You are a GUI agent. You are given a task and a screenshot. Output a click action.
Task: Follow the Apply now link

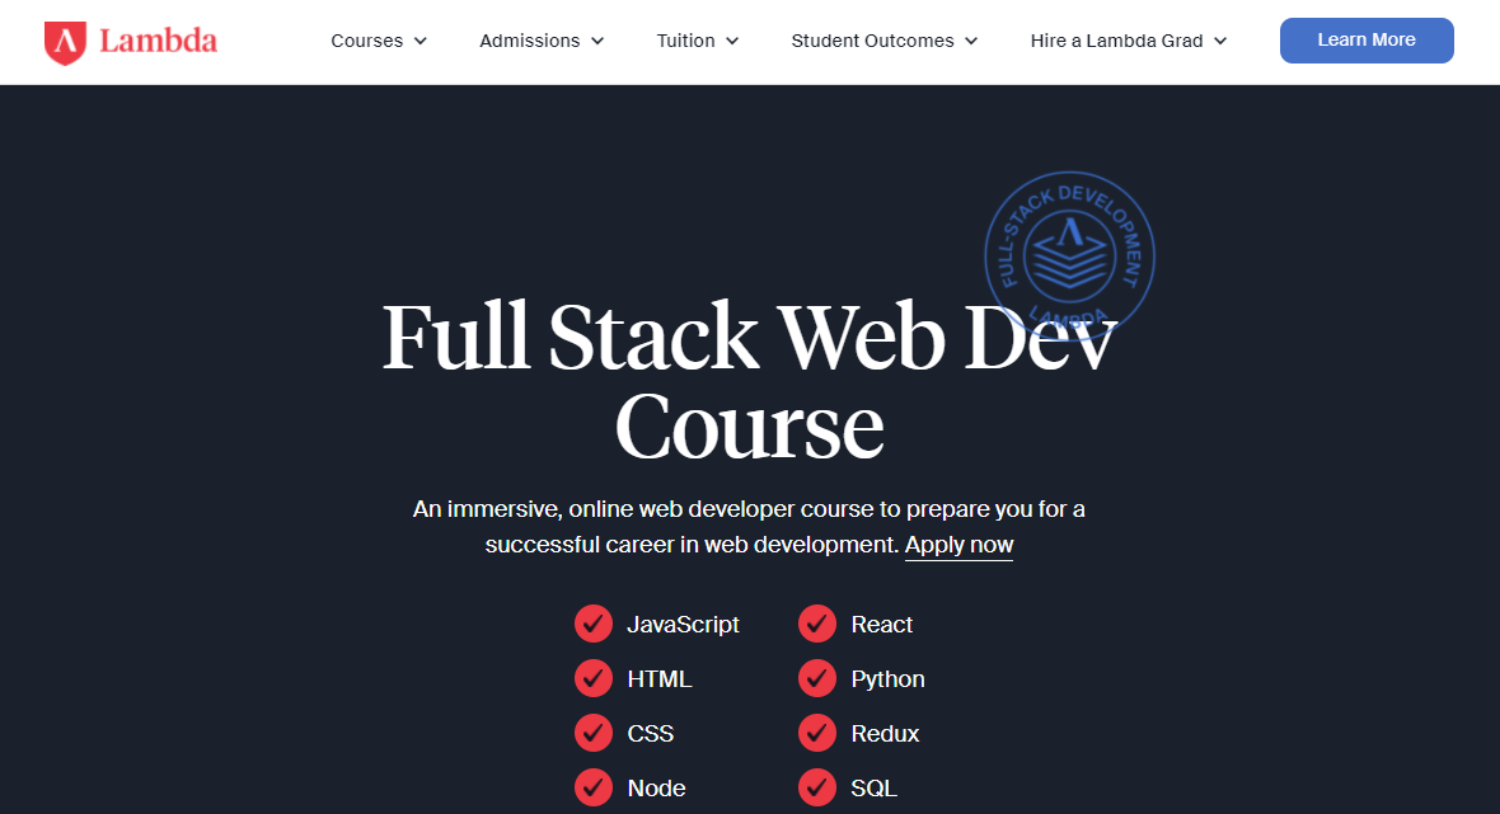tap(958, 544)
